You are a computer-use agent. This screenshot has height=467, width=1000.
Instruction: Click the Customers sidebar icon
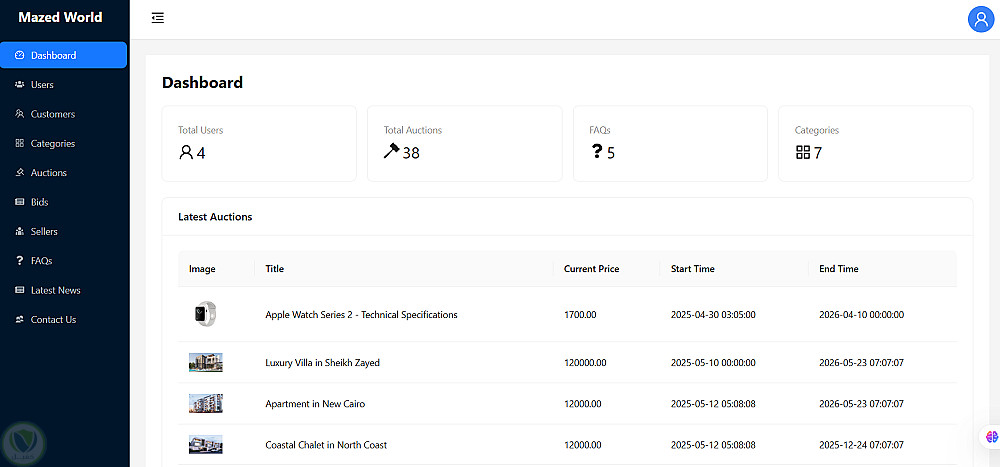pos(20,114)
